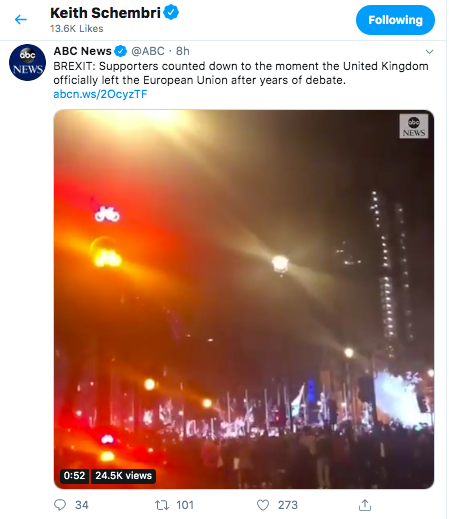Open the @ABC handle
Viewport: 449px width, 519px height.
coord(148,51)
